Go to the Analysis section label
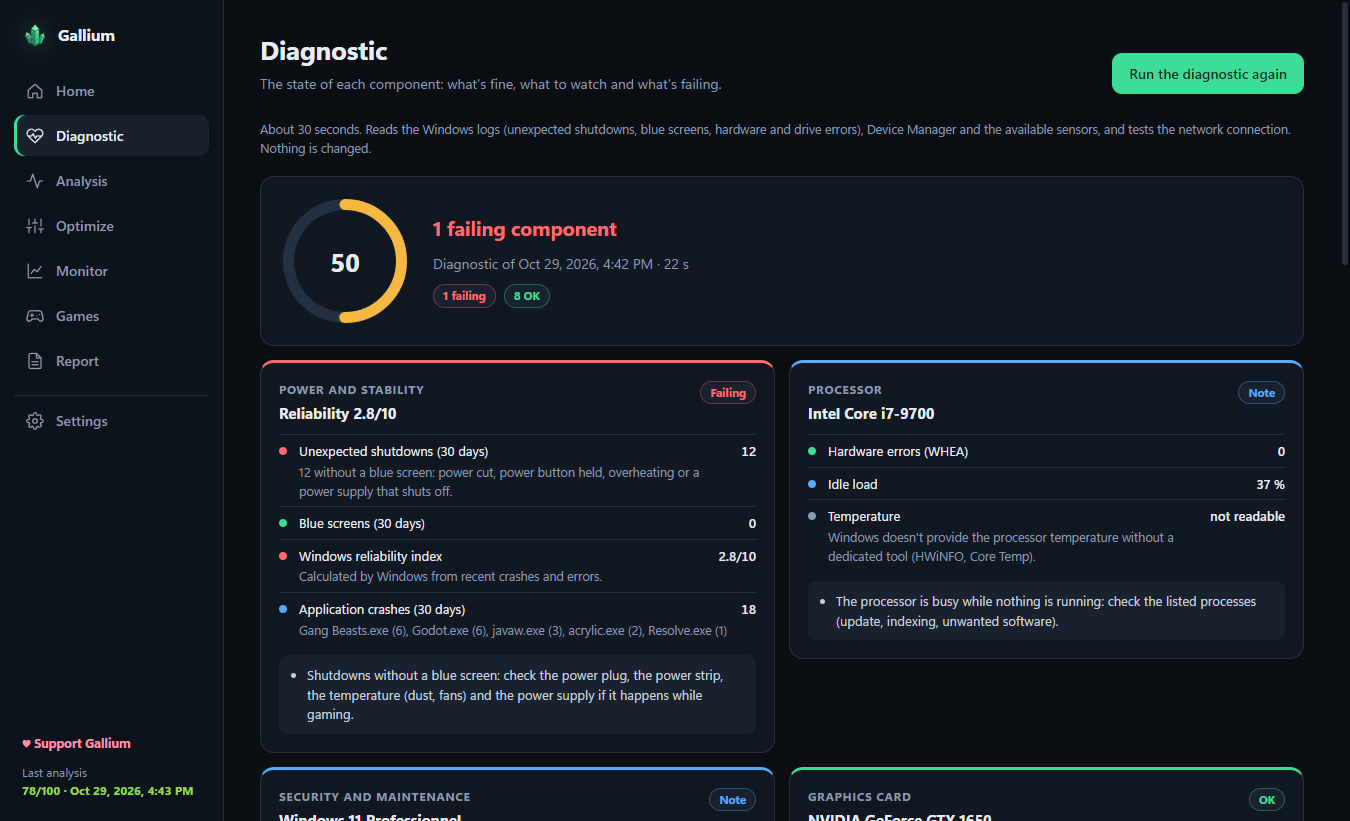The image size is (1350, 821). (x=81, y=181)
